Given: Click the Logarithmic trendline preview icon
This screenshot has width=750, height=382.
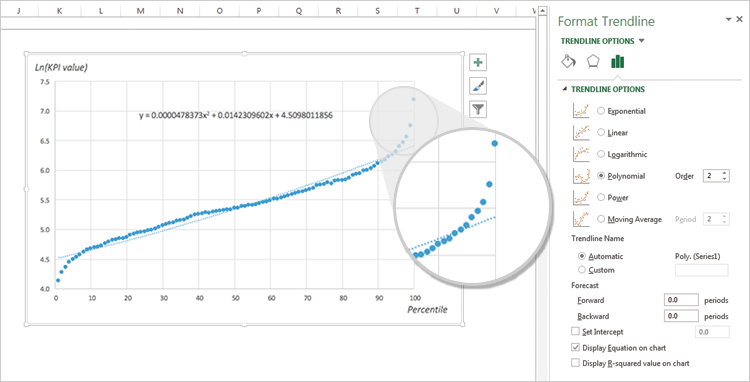Looking at the screenshot, I should coord(581,154).
